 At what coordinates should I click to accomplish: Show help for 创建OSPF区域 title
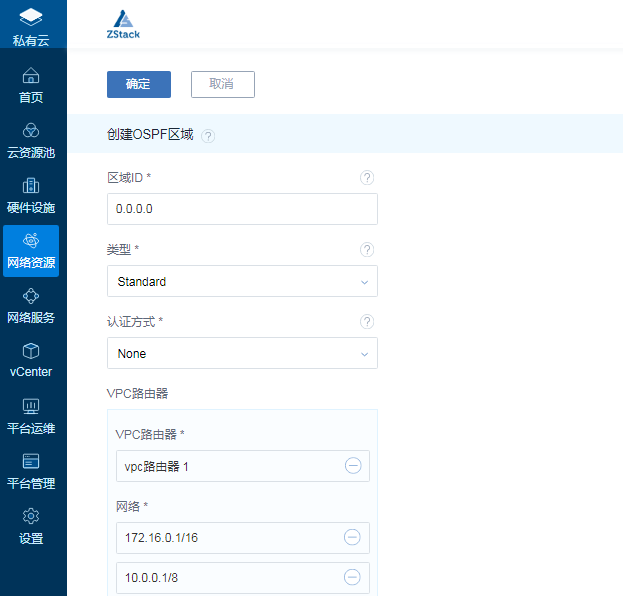pos(208,136)
